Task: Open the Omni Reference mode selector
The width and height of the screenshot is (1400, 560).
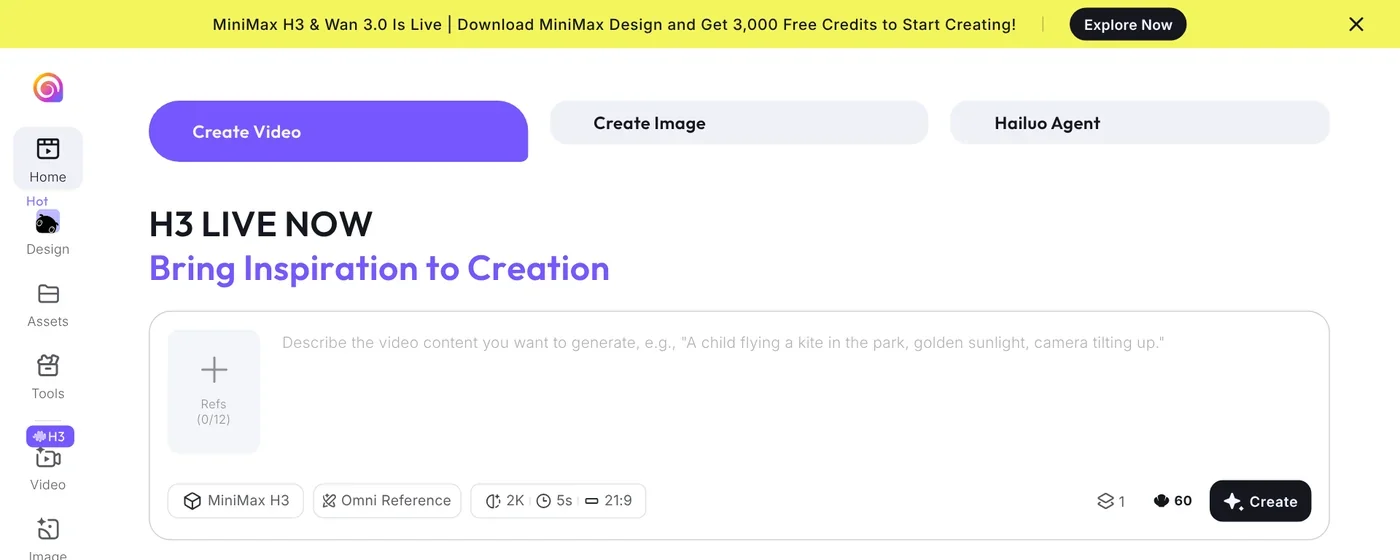Action: pos(387,501)
